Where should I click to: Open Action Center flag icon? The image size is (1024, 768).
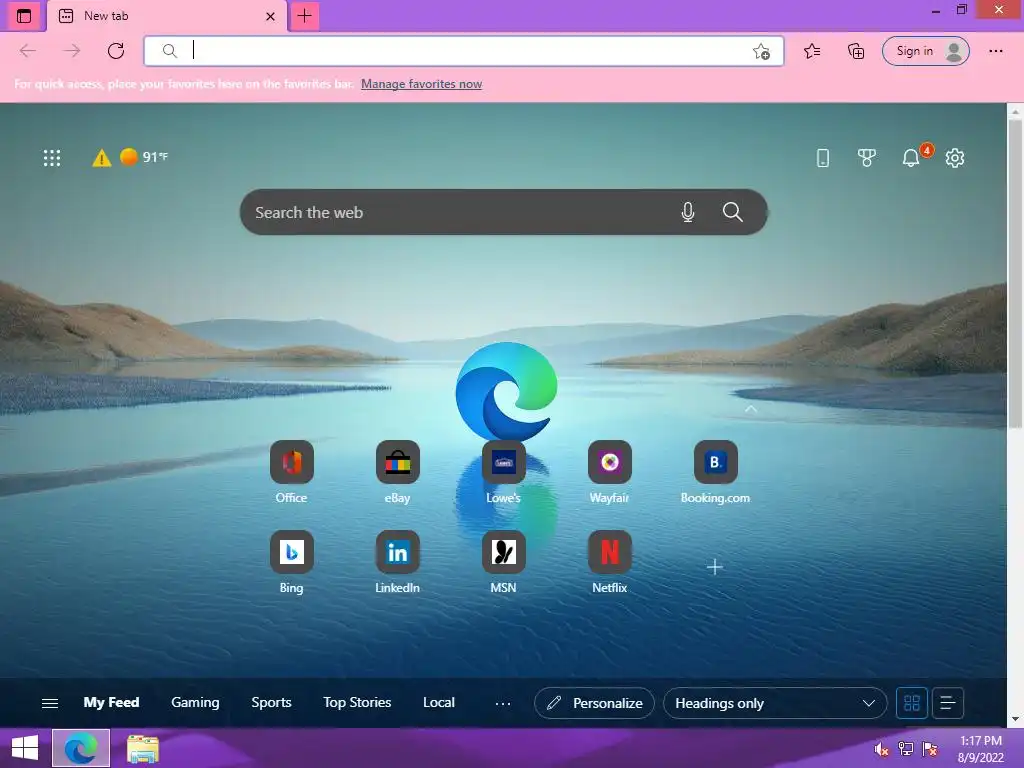tap(930, 749)
